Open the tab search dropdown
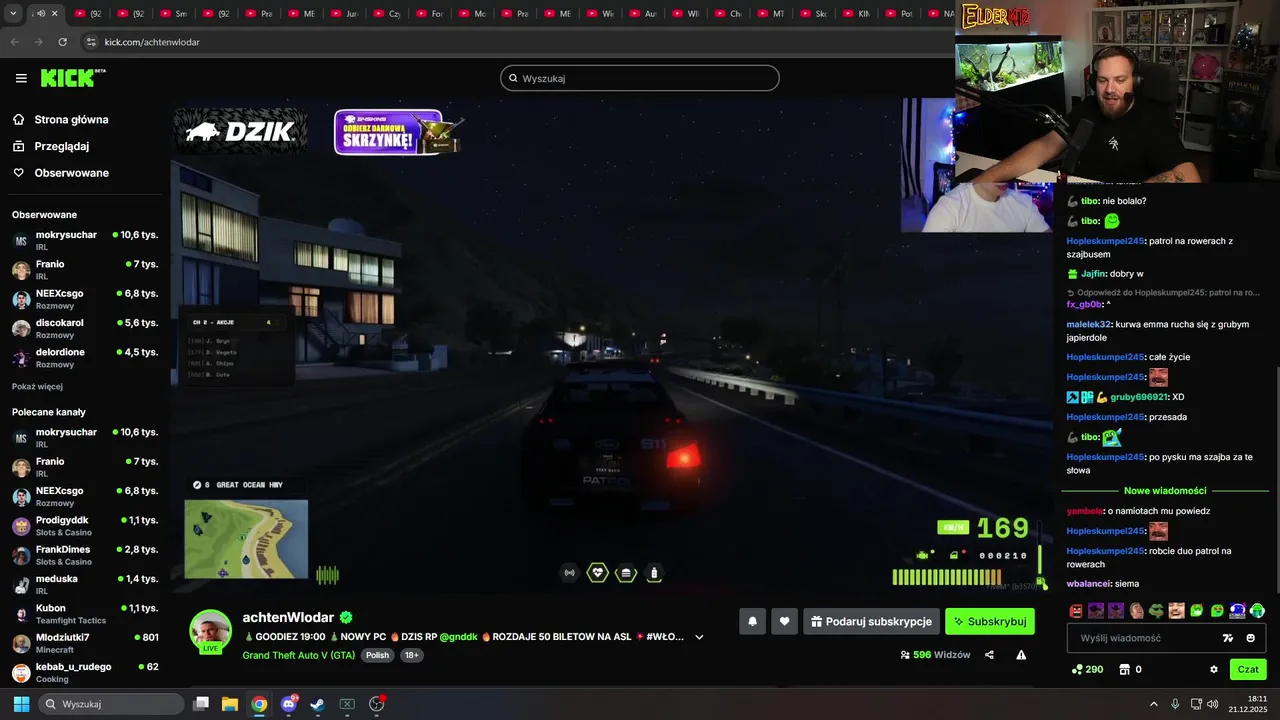 click(x=13, y=14)
